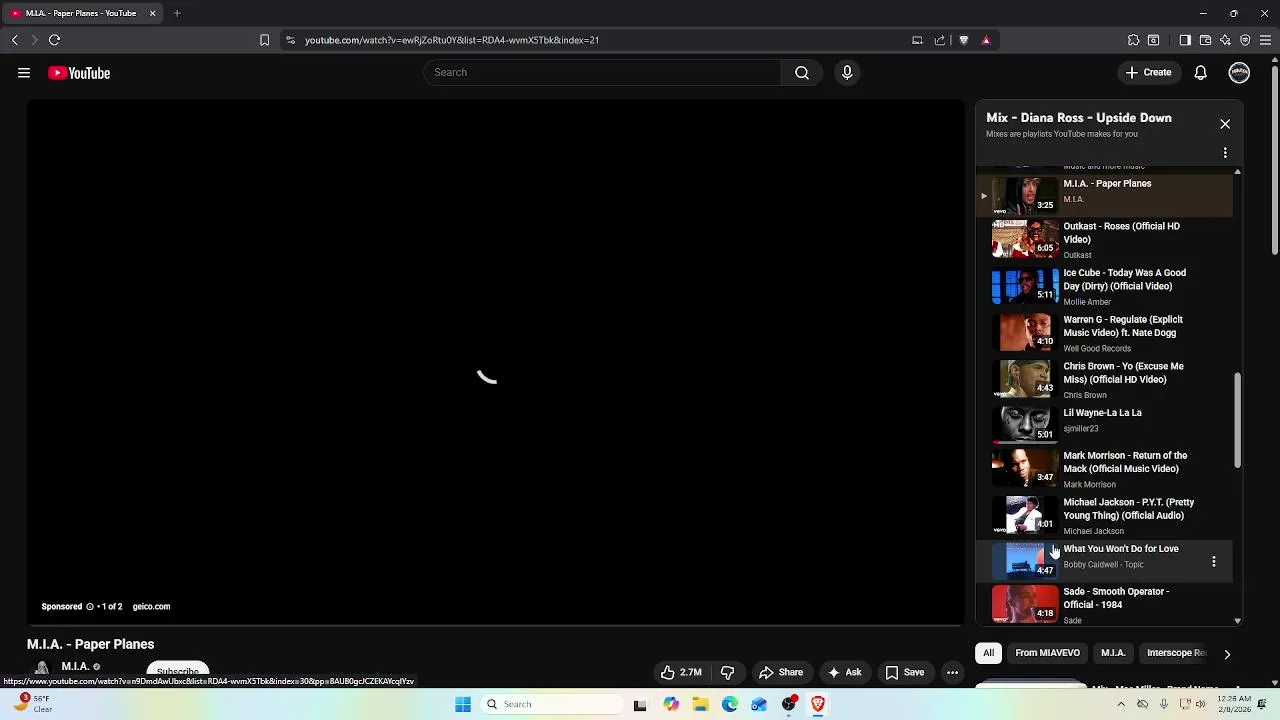Image resolution: width=1280 pixels, height=720 pixels.
Task: Open more actions ellipsis below the video
Action: 952,672
